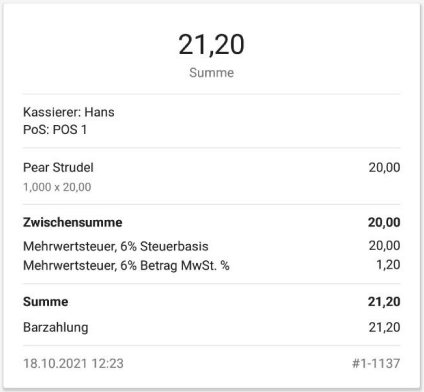Click the Zwischensumme amount 20,00
Screen dimensions: 424x392
(384, 222)
